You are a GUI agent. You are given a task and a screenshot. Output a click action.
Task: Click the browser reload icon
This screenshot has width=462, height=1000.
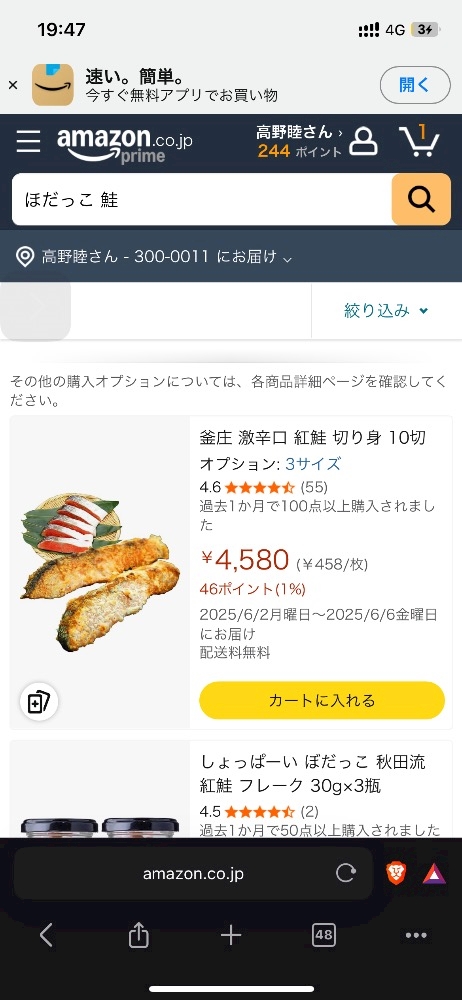(345, 873)
